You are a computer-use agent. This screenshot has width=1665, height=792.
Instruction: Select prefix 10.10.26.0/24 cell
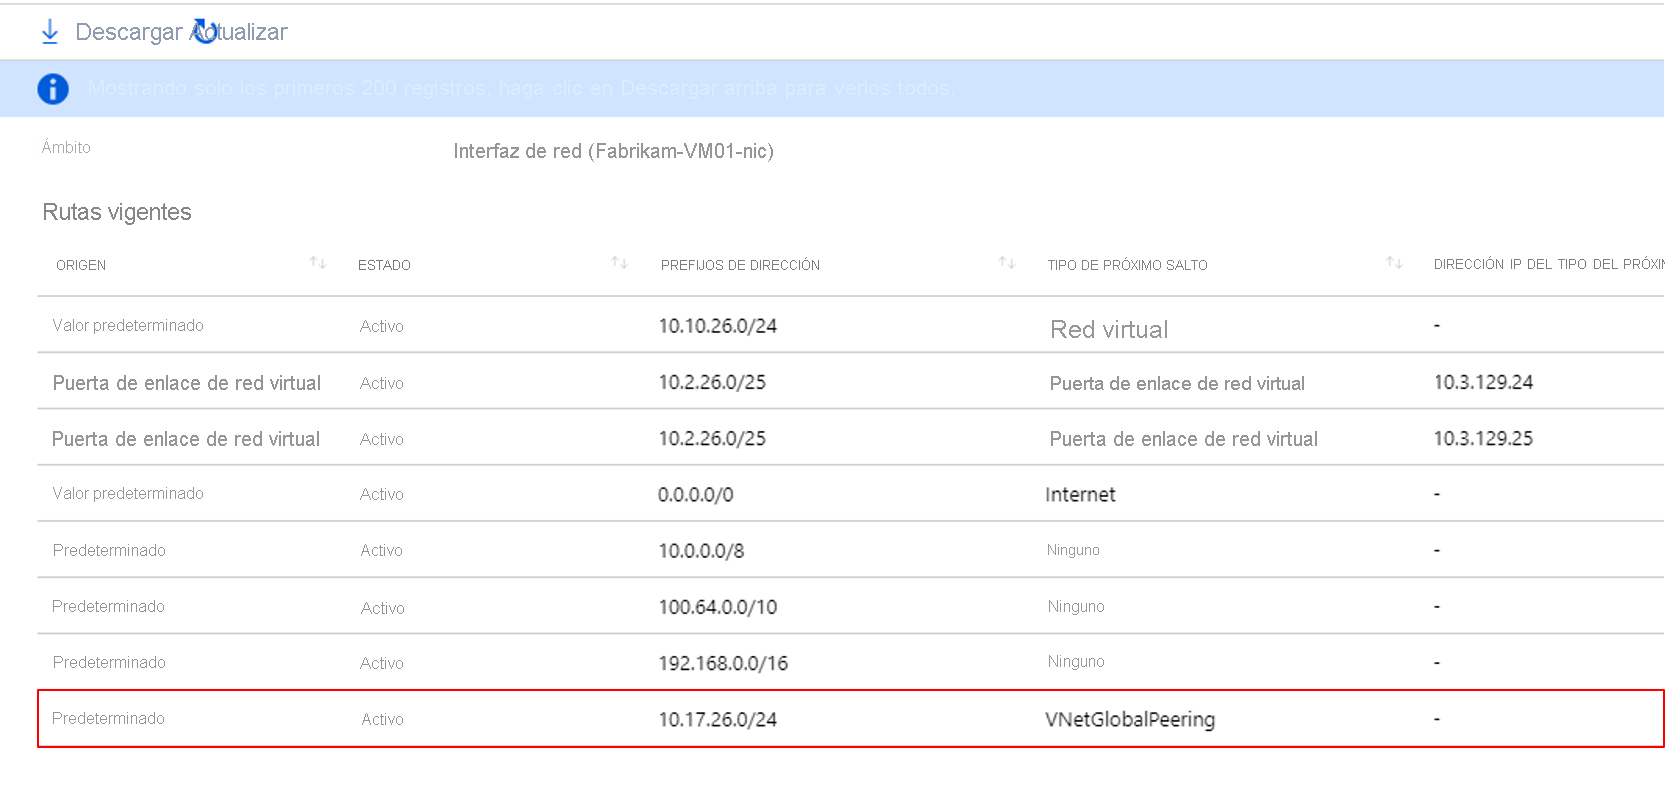tap(718, 326)
